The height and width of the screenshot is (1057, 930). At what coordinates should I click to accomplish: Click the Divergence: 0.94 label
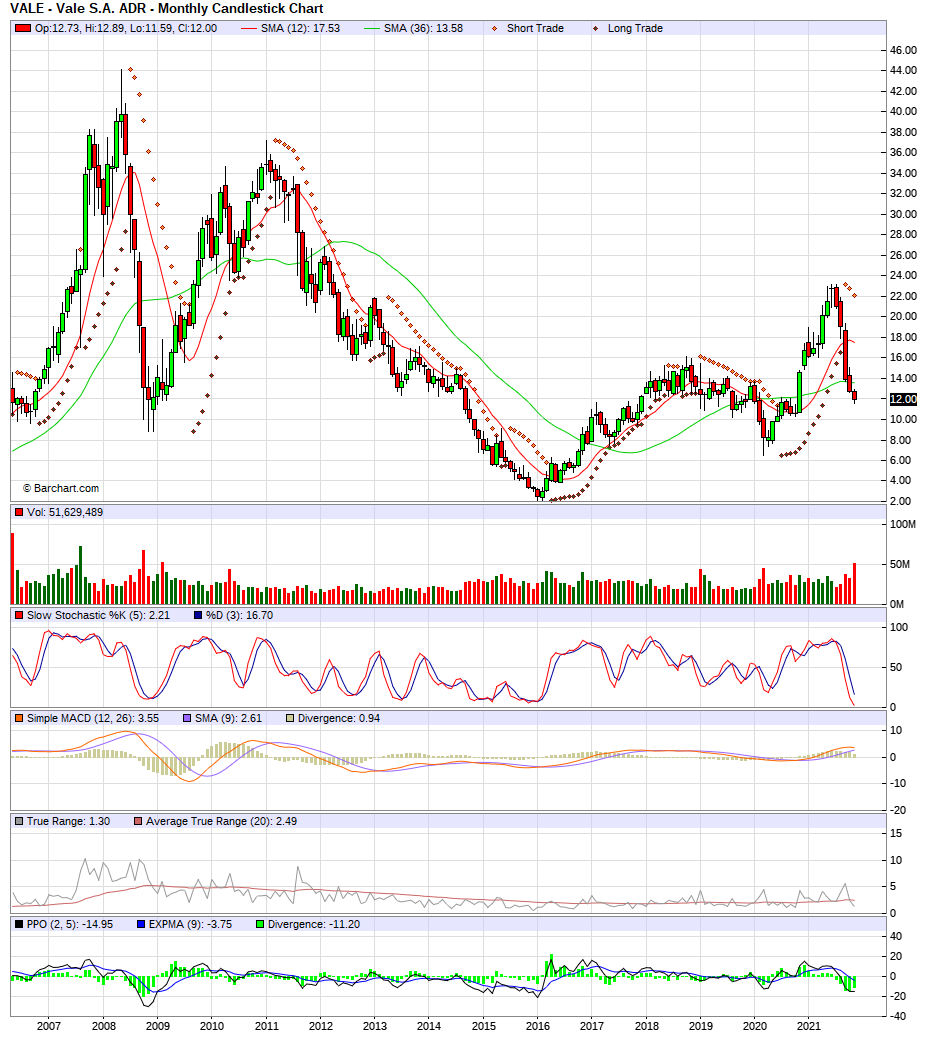tap(339, 719)
